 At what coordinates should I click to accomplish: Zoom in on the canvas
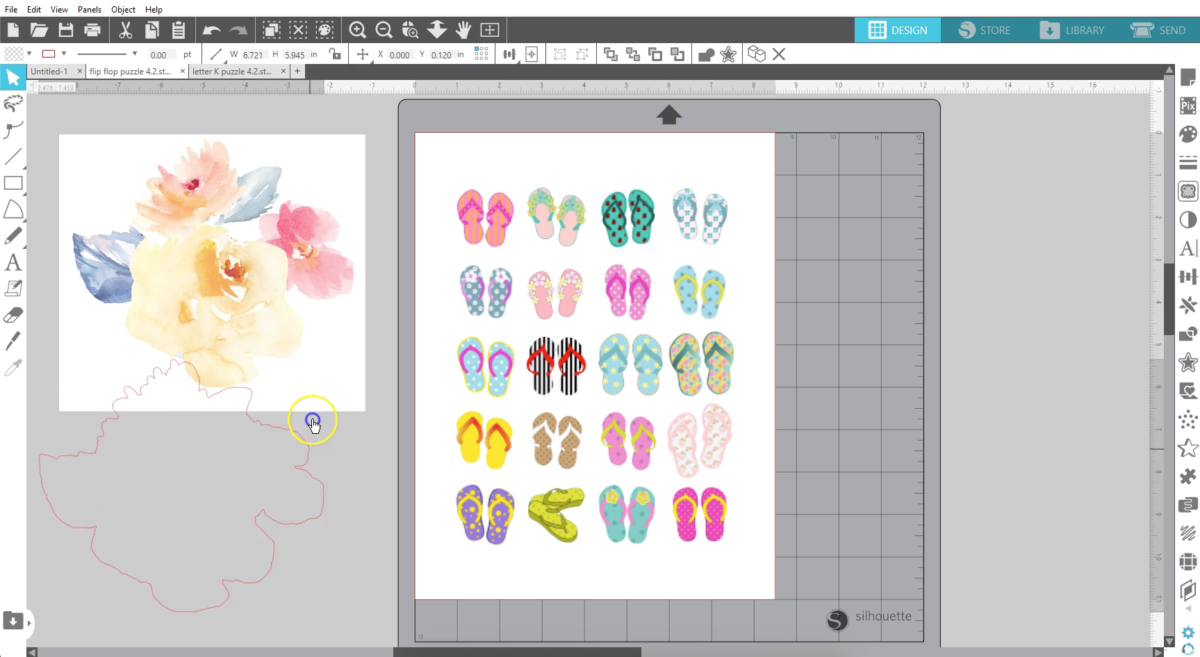[358, 30]
